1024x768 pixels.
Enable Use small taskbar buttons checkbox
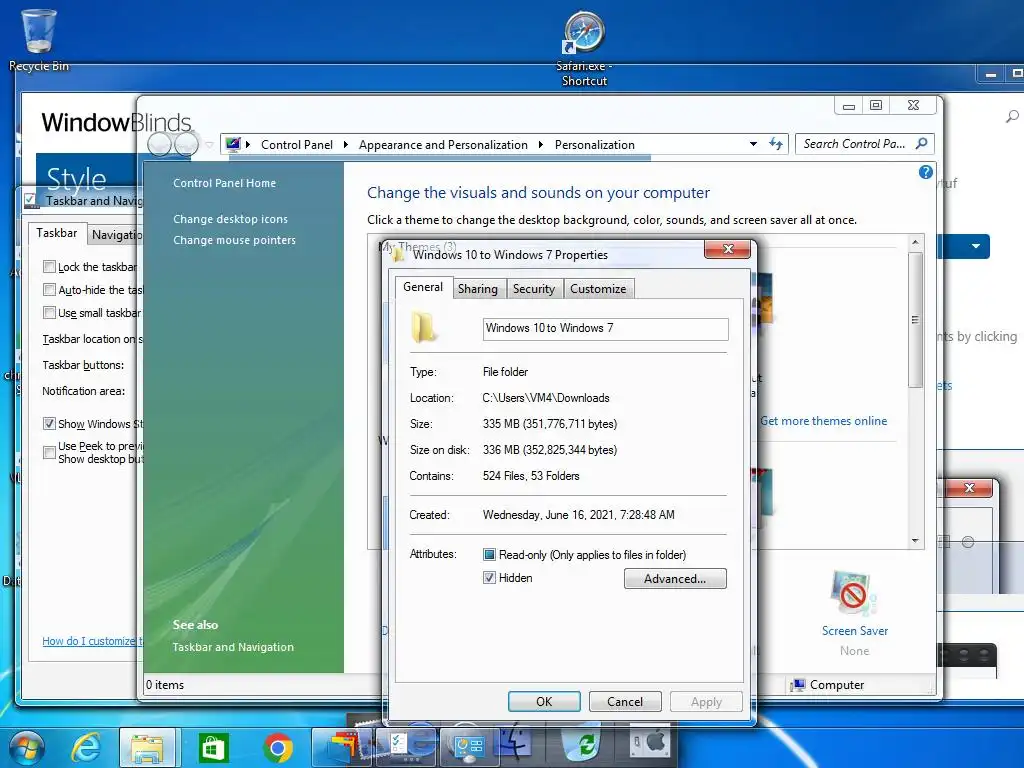pyautogui.click(x=49, y=312)
